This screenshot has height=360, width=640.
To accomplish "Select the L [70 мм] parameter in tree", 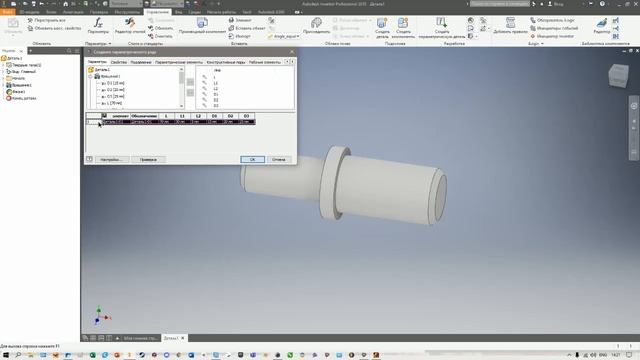I will point(111,103).
